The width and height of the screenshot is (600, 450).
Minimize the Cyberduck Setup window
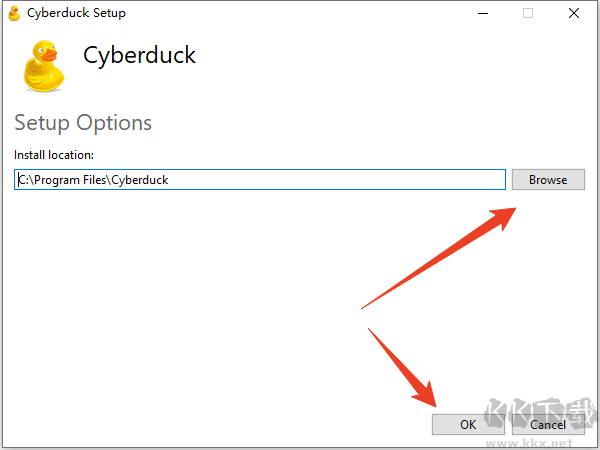pyautogui.click(x=483, y=13)
